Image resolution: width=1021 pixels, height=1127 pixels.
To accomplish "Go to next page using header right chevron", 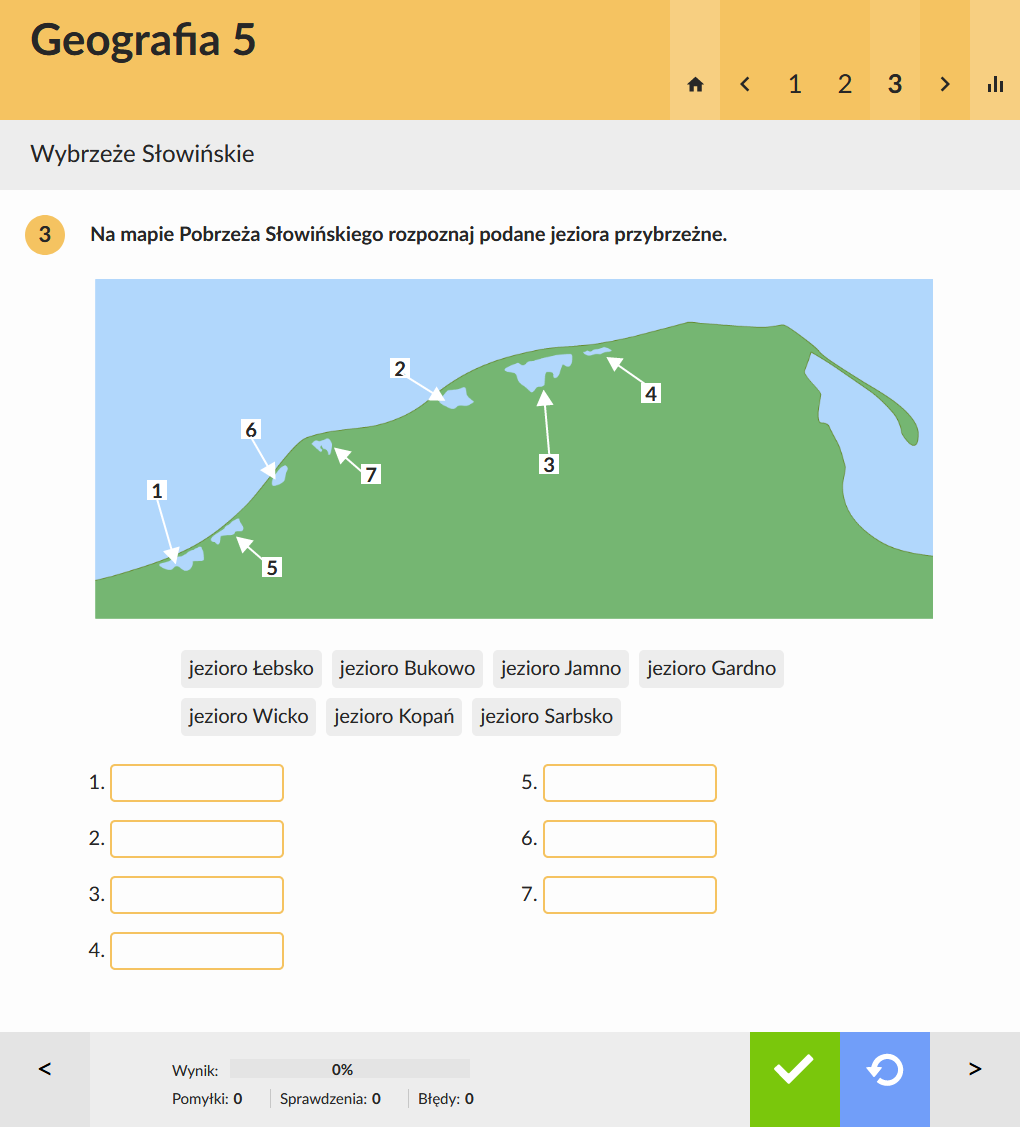I will pyautogui.click(x=945, y=85).
